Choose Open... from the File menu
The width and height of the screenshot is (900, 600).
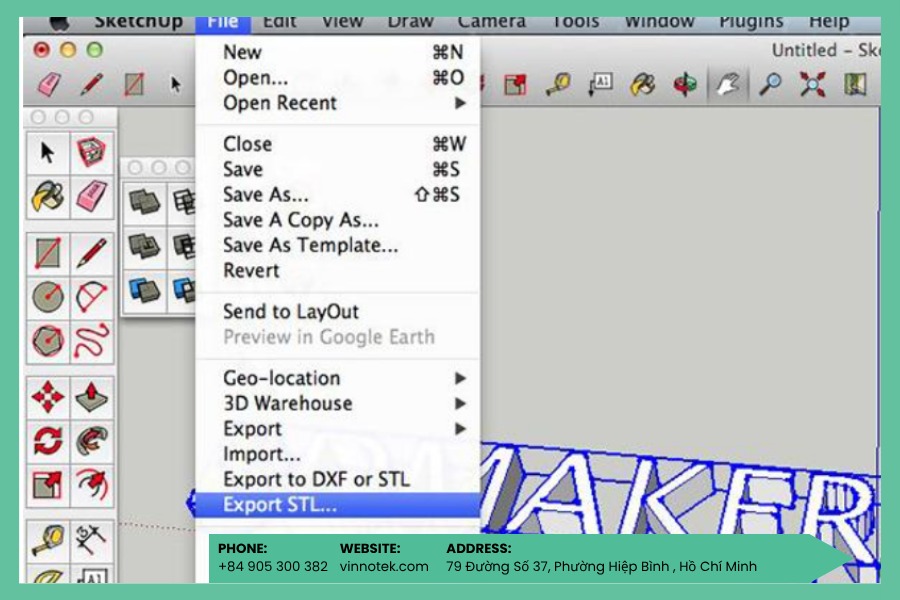coord(338,78)
